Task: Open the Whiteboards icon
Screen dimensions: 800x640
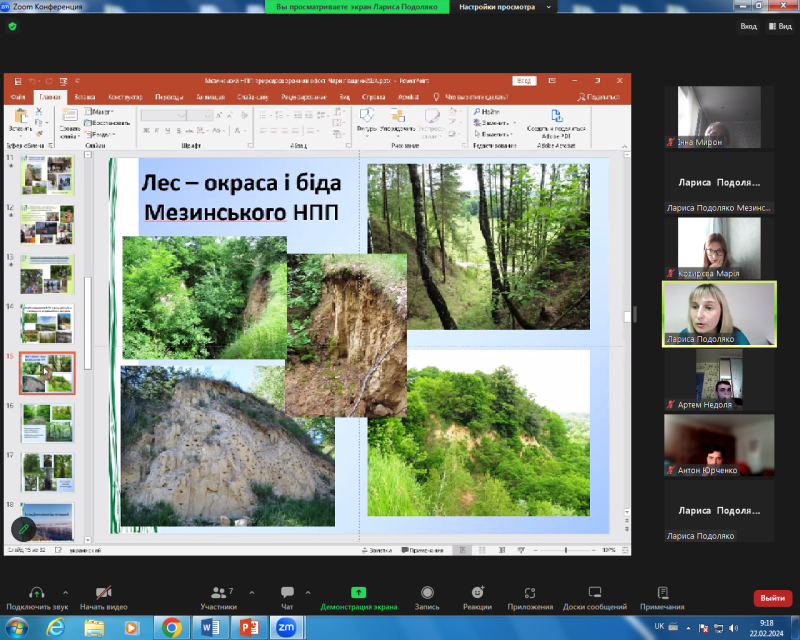Action: (594, 592)
